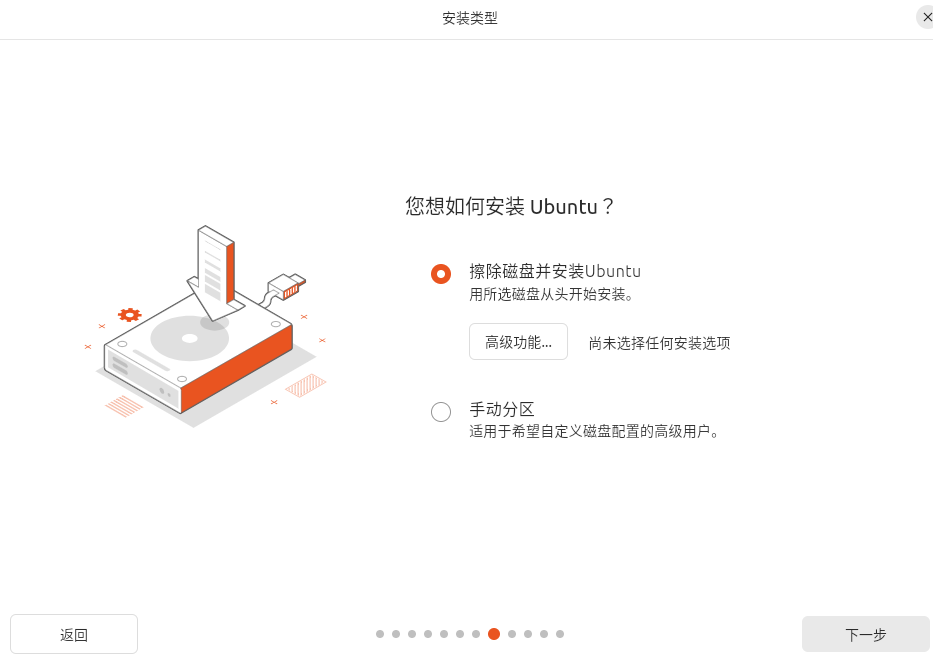Screen dimensions: 933x661
Task: Click the orange gear icon in illustration
Action: coord(129,315)
